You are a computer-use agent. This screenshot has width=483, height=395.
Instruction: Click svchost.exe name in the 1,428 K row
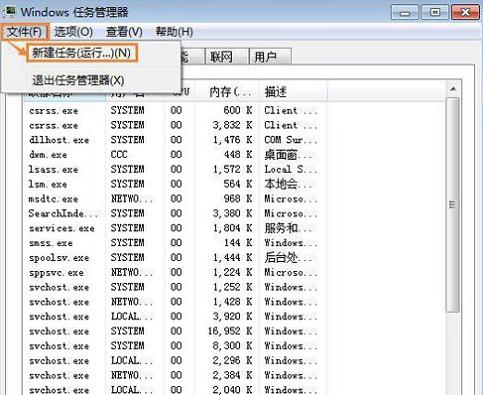59,302
